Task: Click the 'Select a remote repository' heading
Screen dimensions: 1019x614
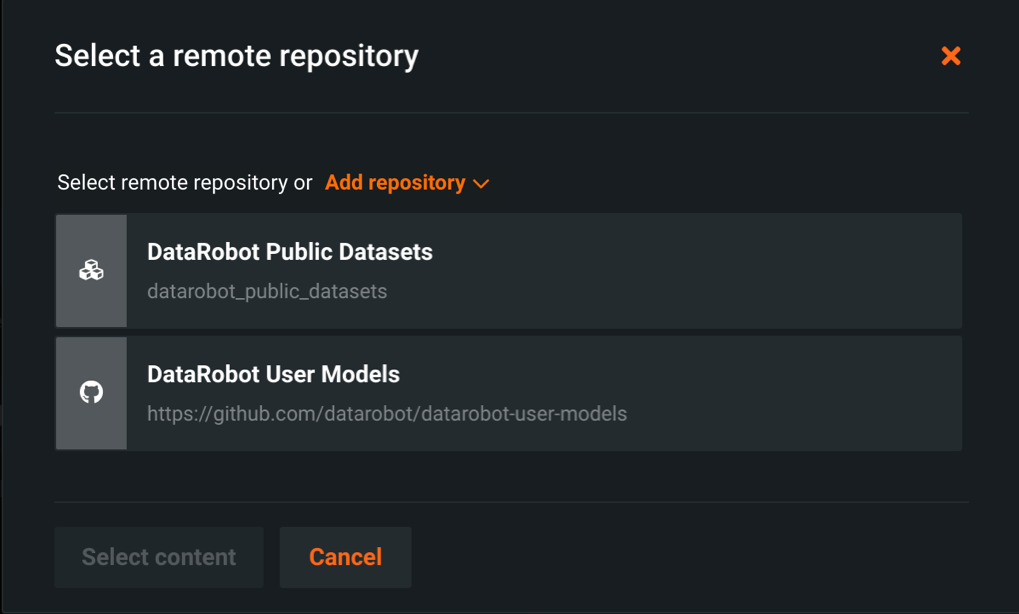Action: click(x=236, y=56)
